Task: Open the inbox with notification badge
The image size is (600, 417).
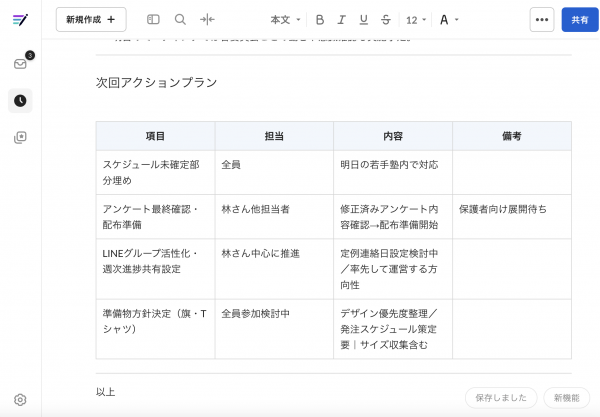Action: pyautogui.click(x=20, y=63)
